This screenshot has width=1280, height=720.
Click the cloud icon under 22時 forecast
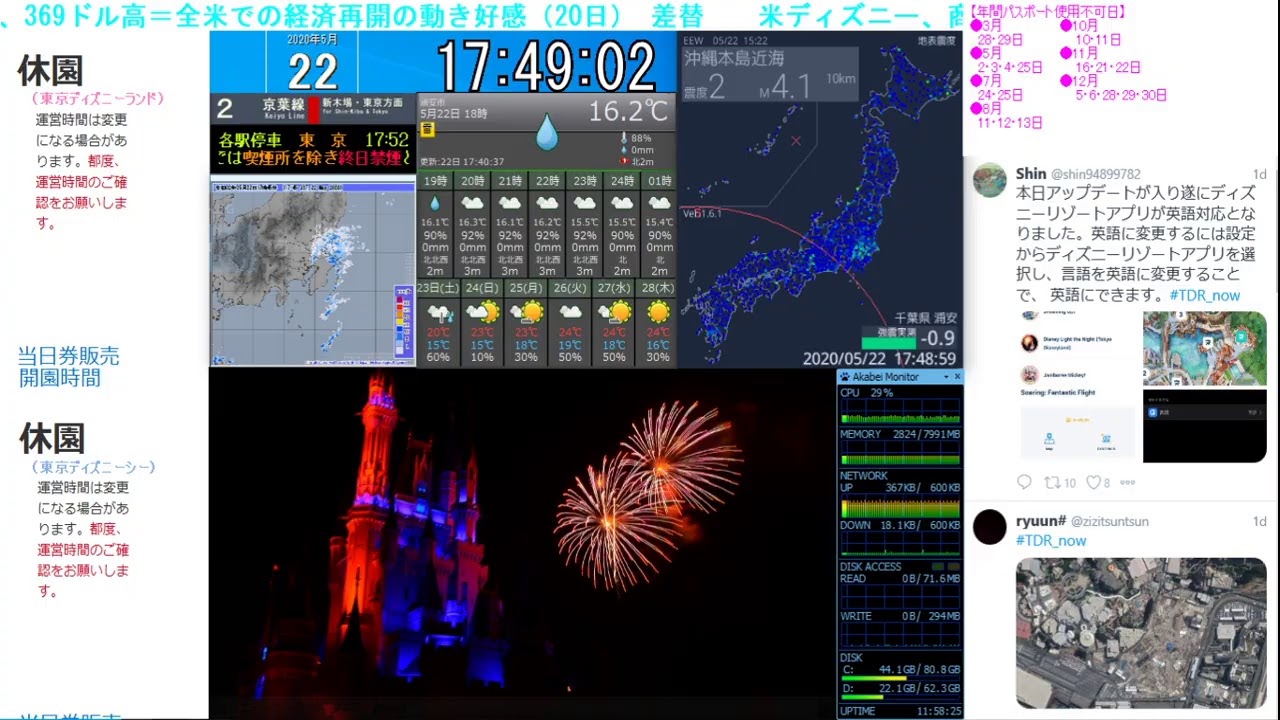tap(547, 203)
